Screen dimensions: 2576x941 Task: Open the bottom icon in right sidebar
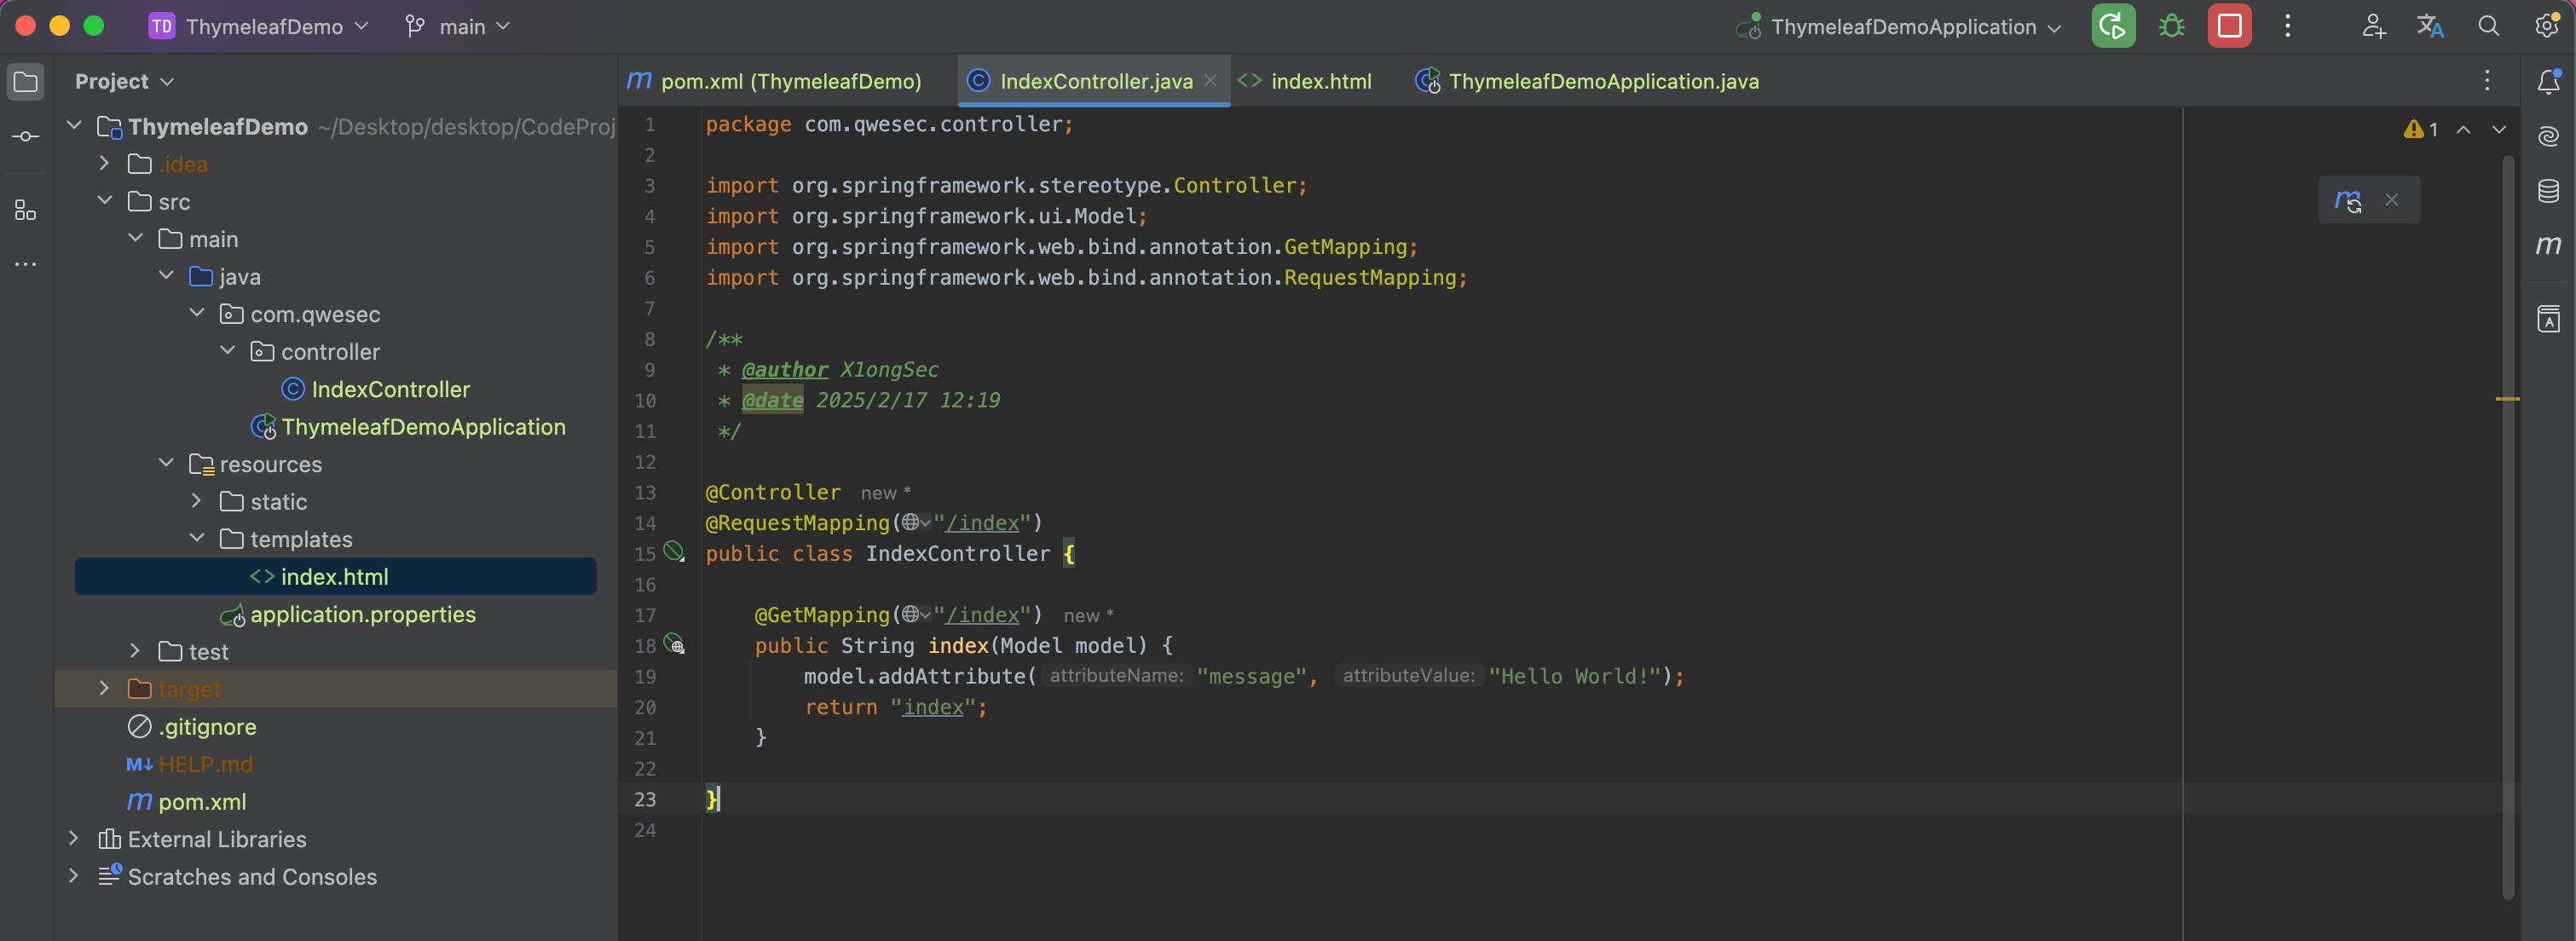click(2548, 319)
